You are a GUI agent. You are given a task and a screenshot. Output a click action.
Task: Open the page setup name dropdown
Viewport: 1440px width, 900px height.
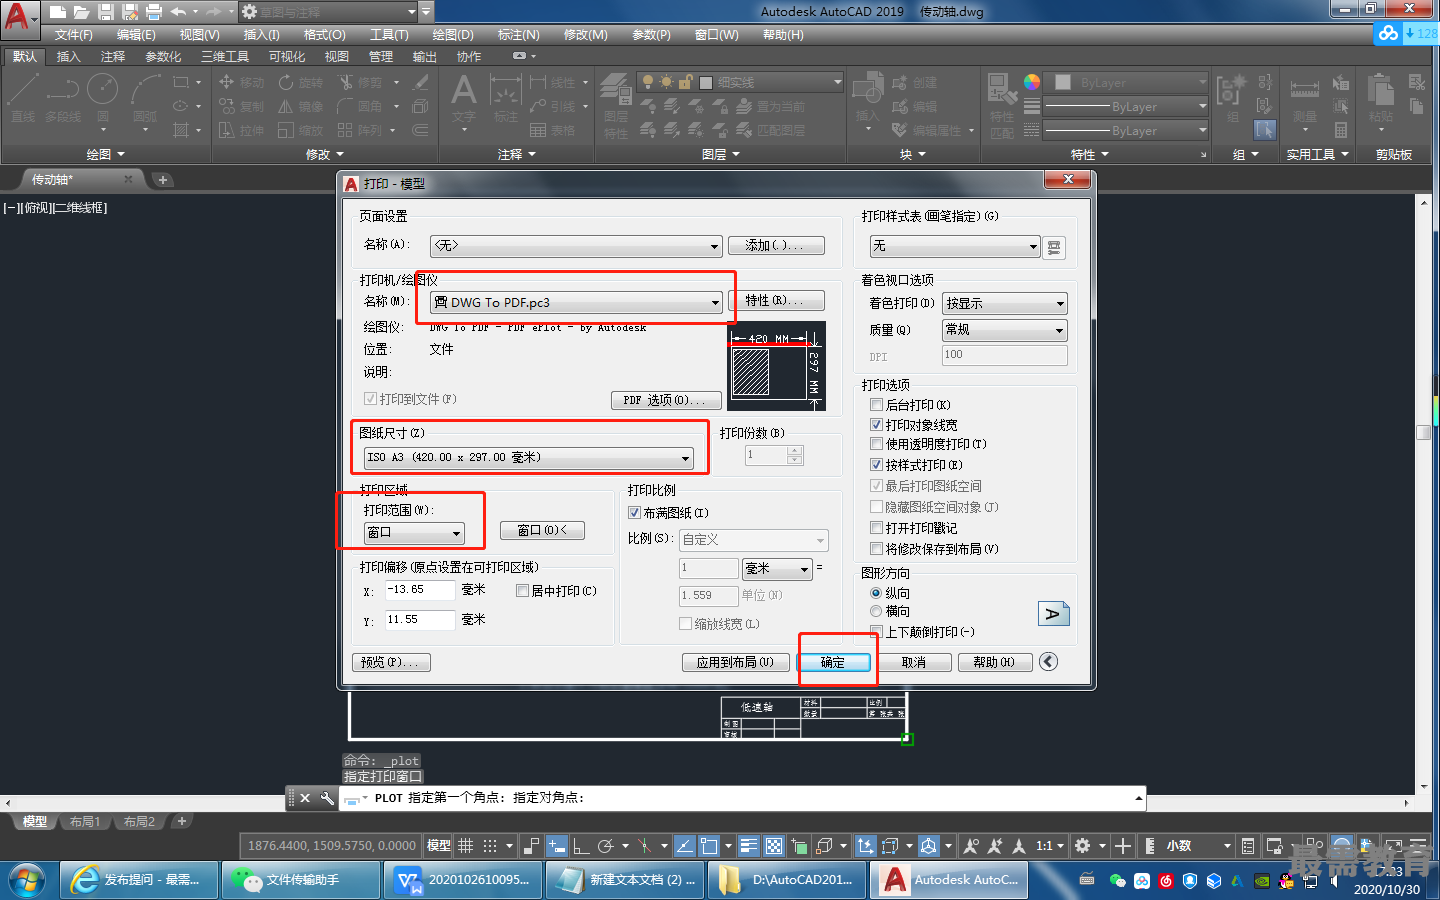pyautogui.click(x=576, y=246)
